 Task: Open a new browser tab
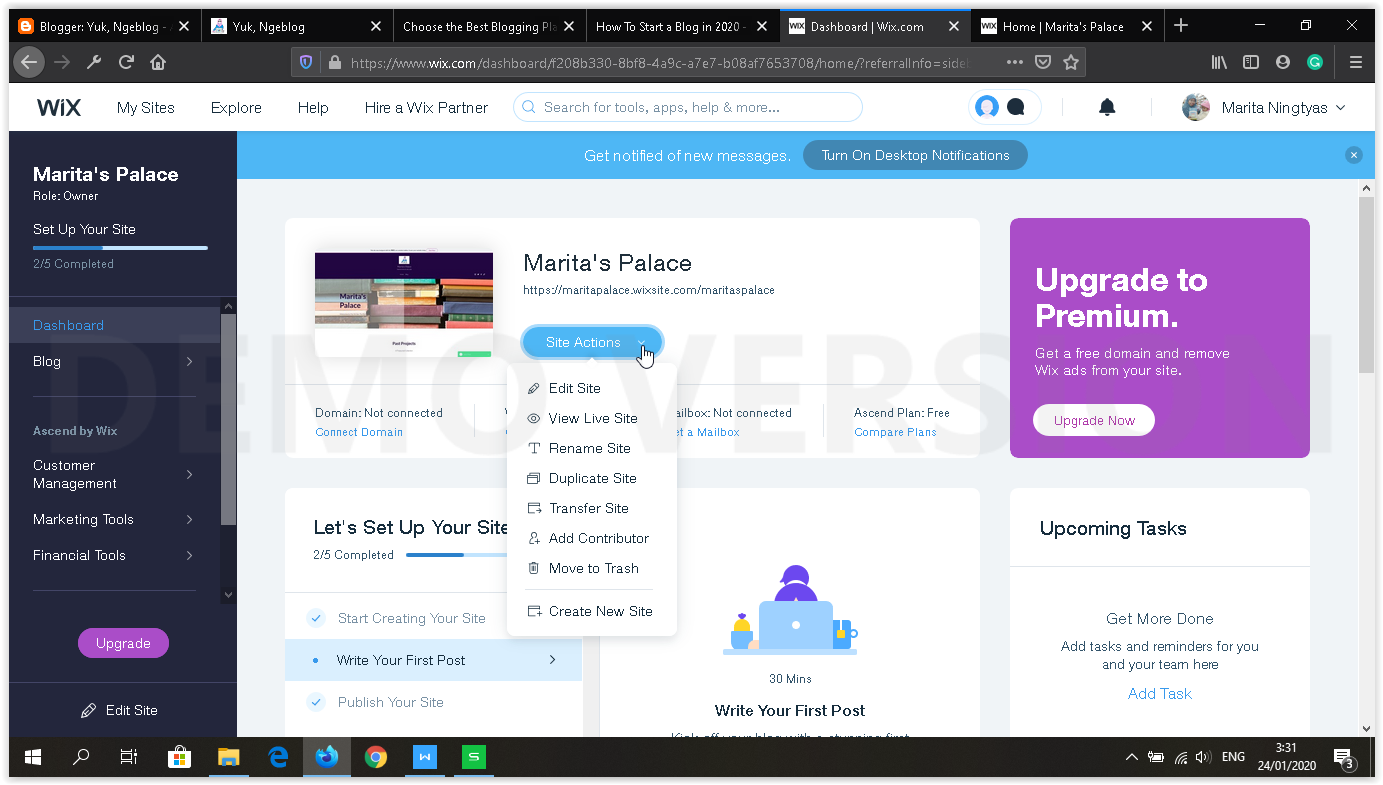click(x=1181, y=26)
